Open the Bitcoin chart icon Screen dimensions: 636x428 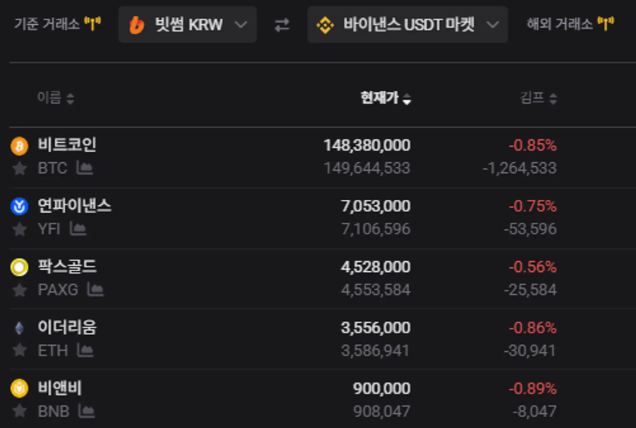pyautogui.click(x=85, y=168)
